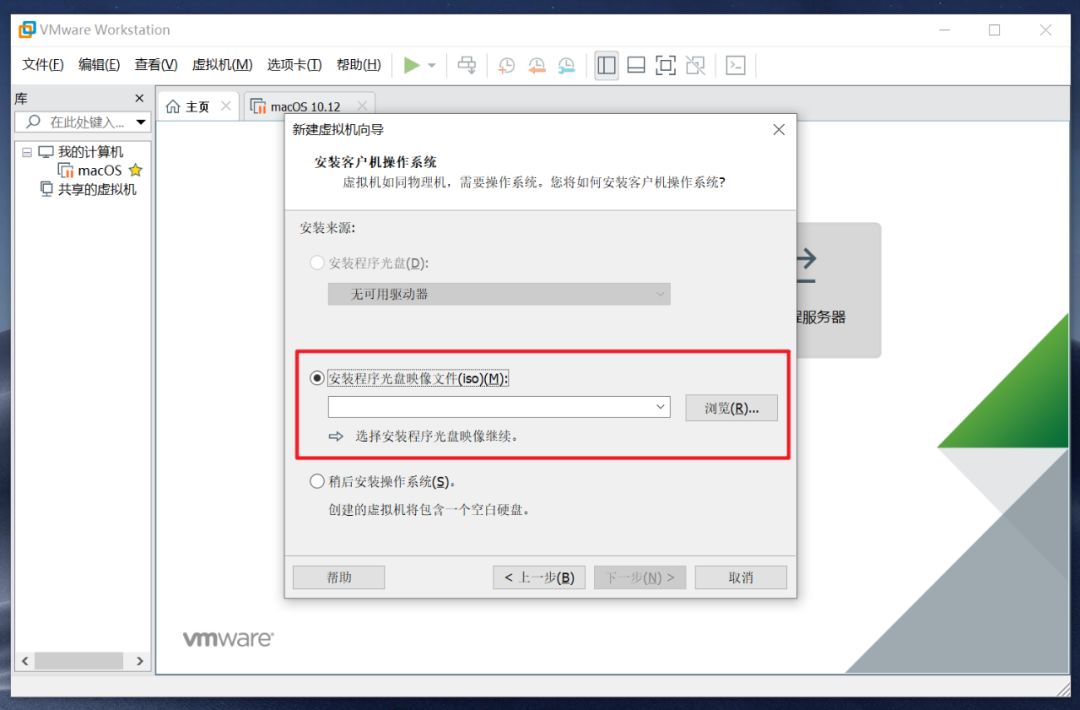
Task: Select macOS in the library tree
Action: point(100,170)
